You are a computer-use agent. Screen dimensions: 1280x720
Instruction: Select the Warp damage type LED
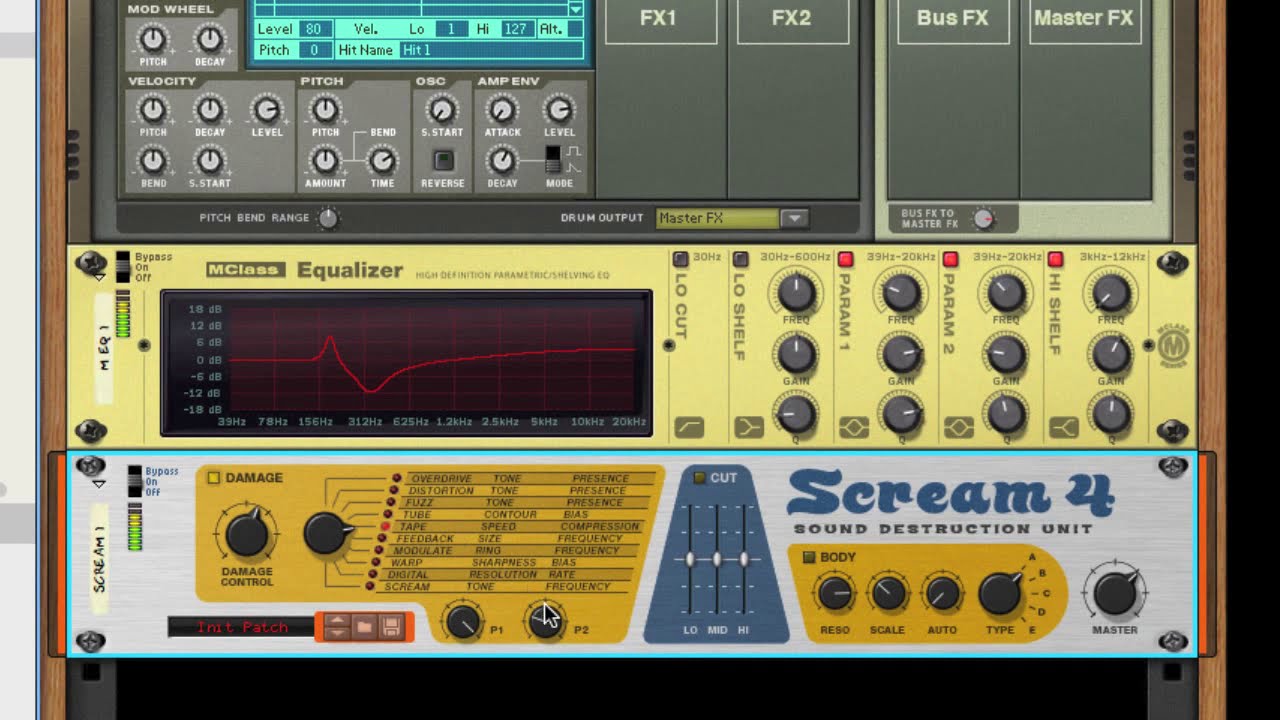376,563
